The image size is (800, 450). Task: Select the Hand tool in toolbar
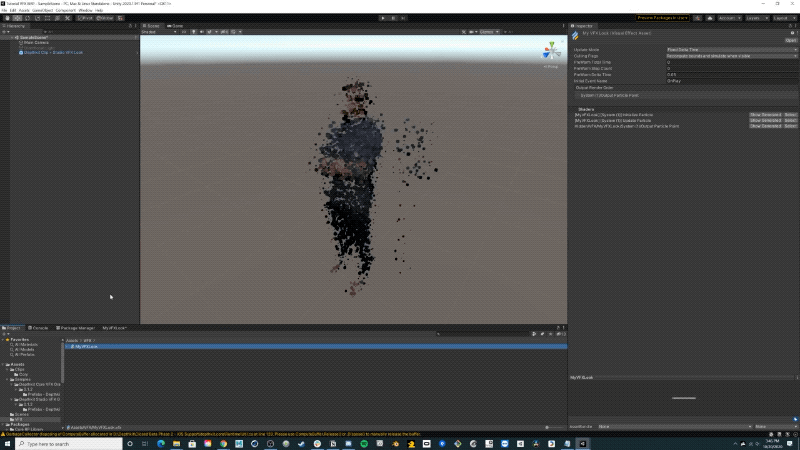click(x=7, y=18)
